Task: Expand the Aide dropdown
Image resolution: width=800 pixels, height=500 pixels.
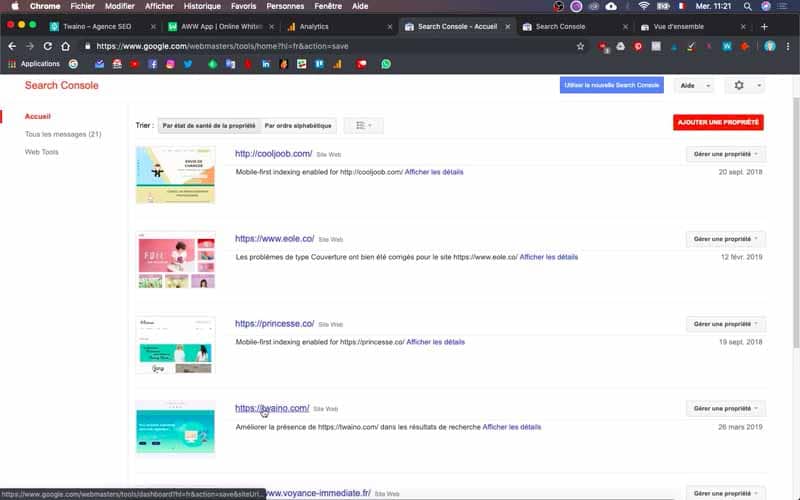Action: [694, 85]
